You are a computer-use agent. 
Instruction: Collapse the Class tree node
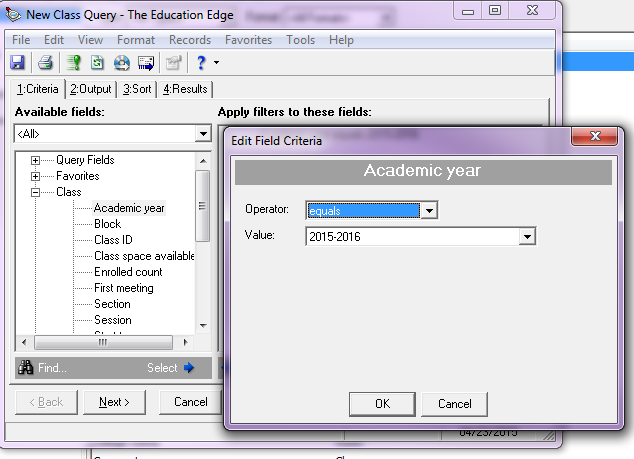pyautogui.click(x=36, y=192)
